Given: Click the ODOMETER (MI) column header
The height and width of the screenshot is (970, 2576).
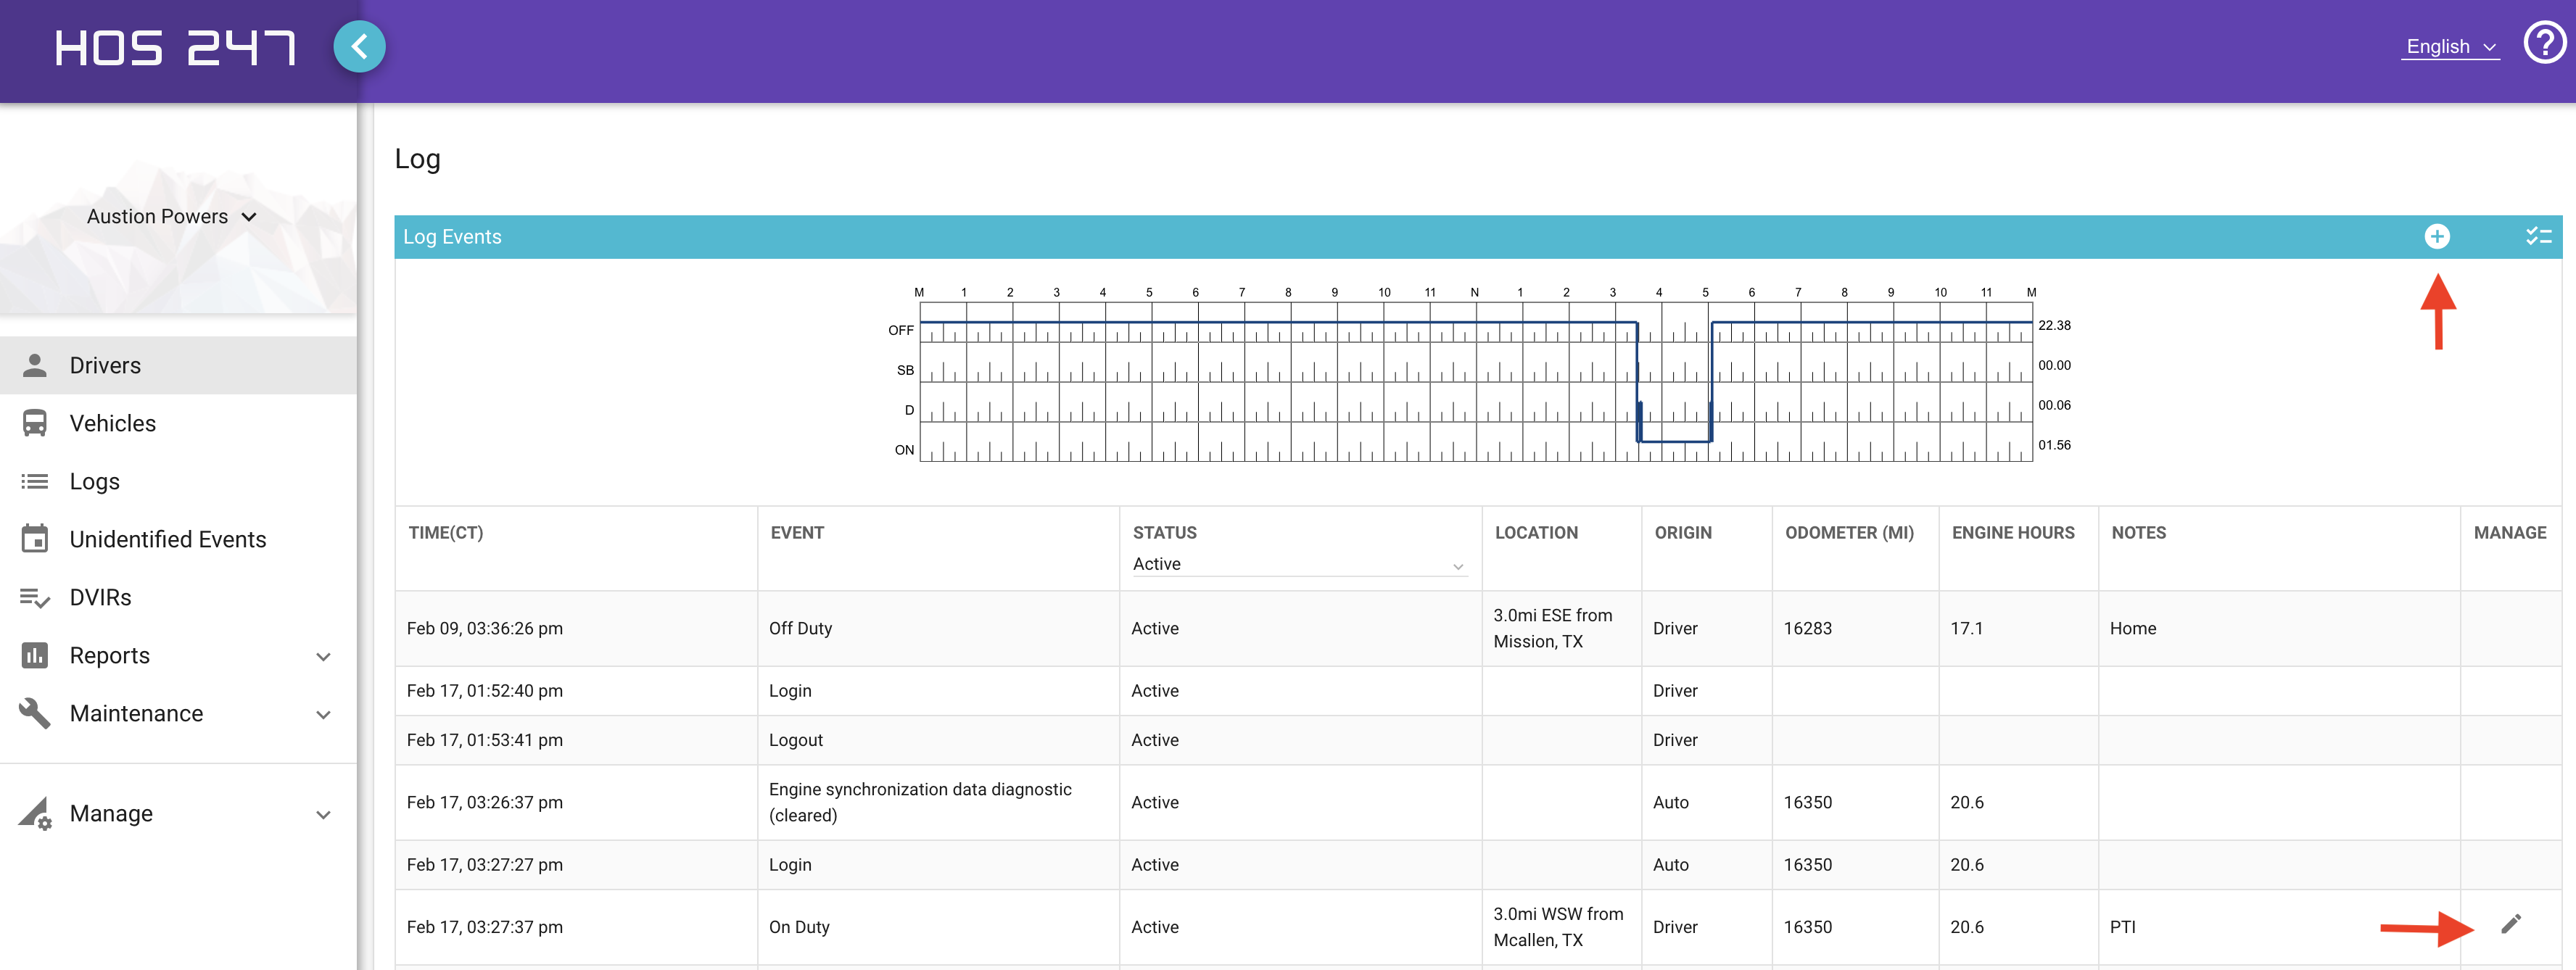Looking at the screenshot, I should click(1849, 532).
